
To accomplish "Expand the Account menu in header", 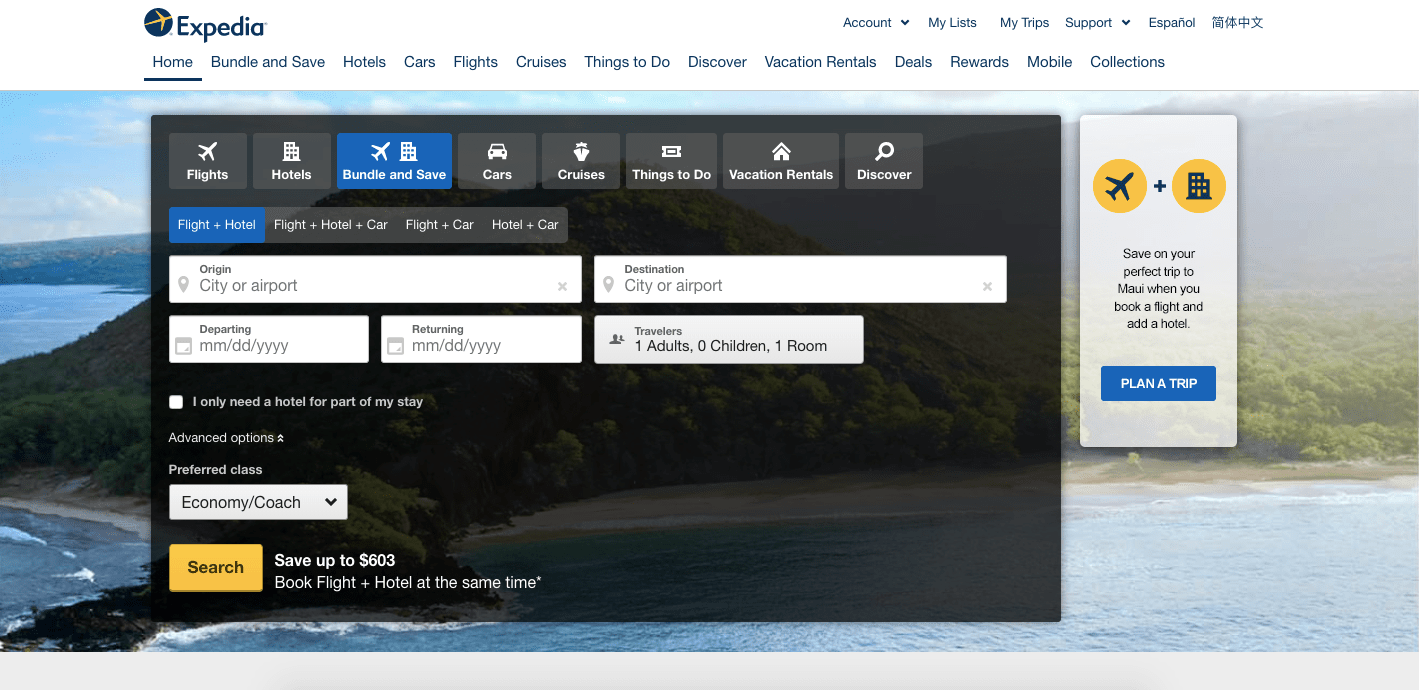I will tap(876, 22).
